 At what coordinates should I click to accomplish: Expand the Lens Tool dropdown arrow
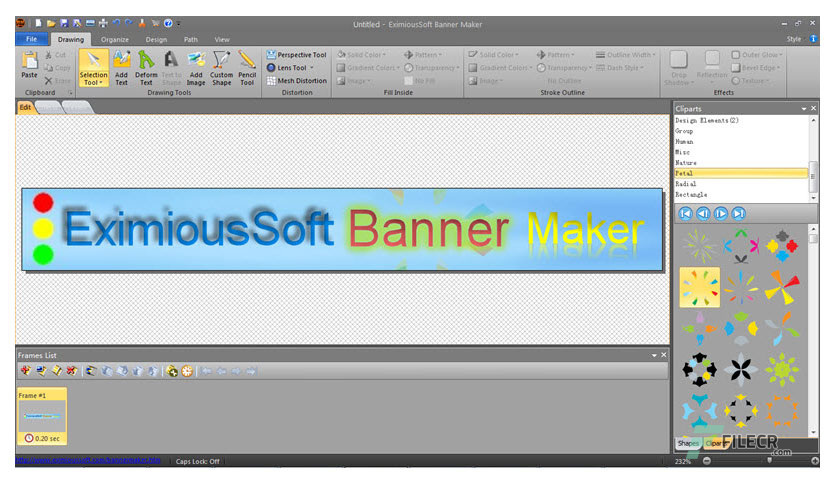312,68
